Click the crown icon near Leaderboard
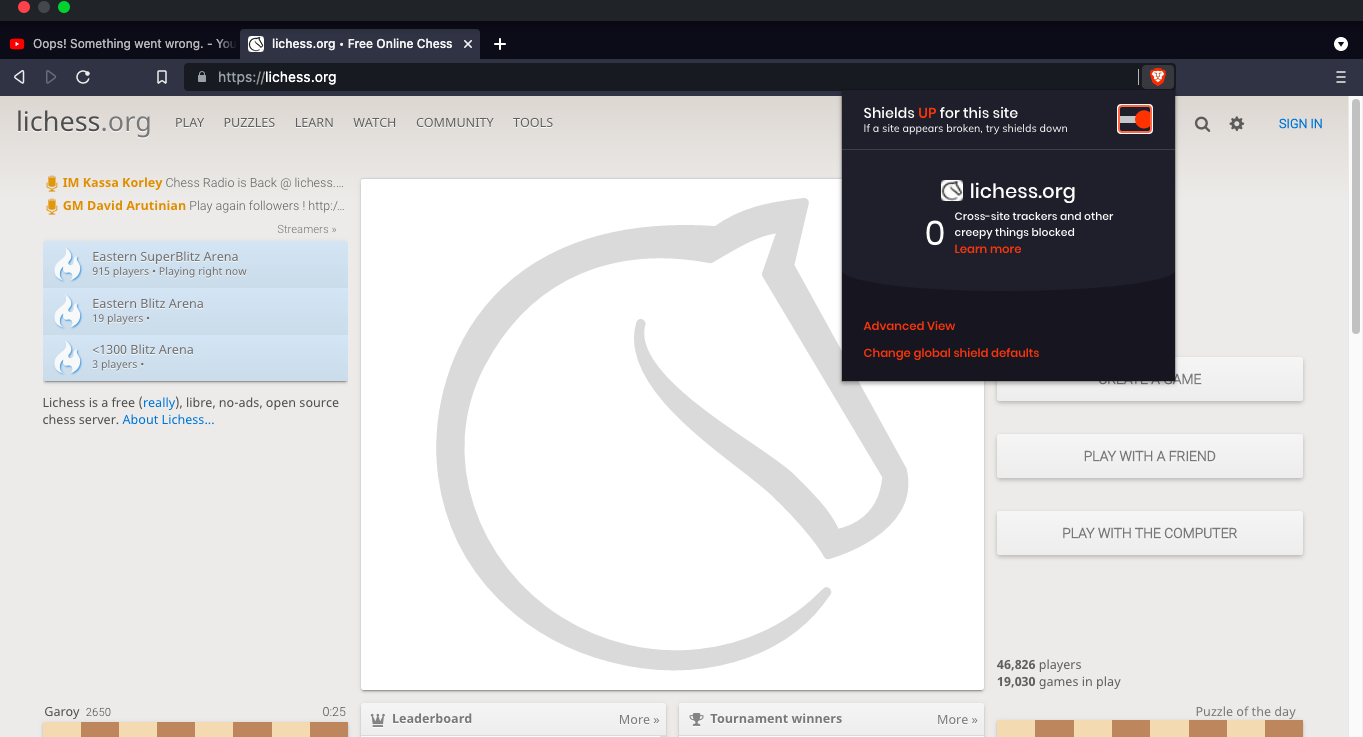The width and height of the screenshot is (1363, 737). [x=379, y=719]
